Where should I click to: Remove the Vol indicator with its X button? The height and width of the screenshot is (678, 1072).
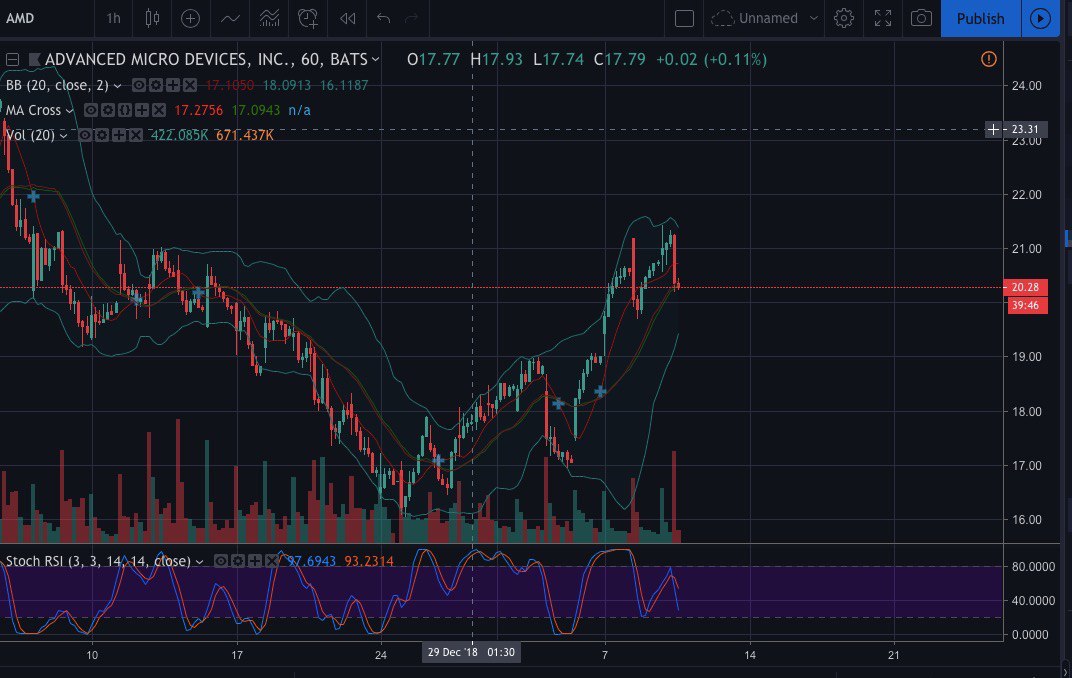point(135,135)
